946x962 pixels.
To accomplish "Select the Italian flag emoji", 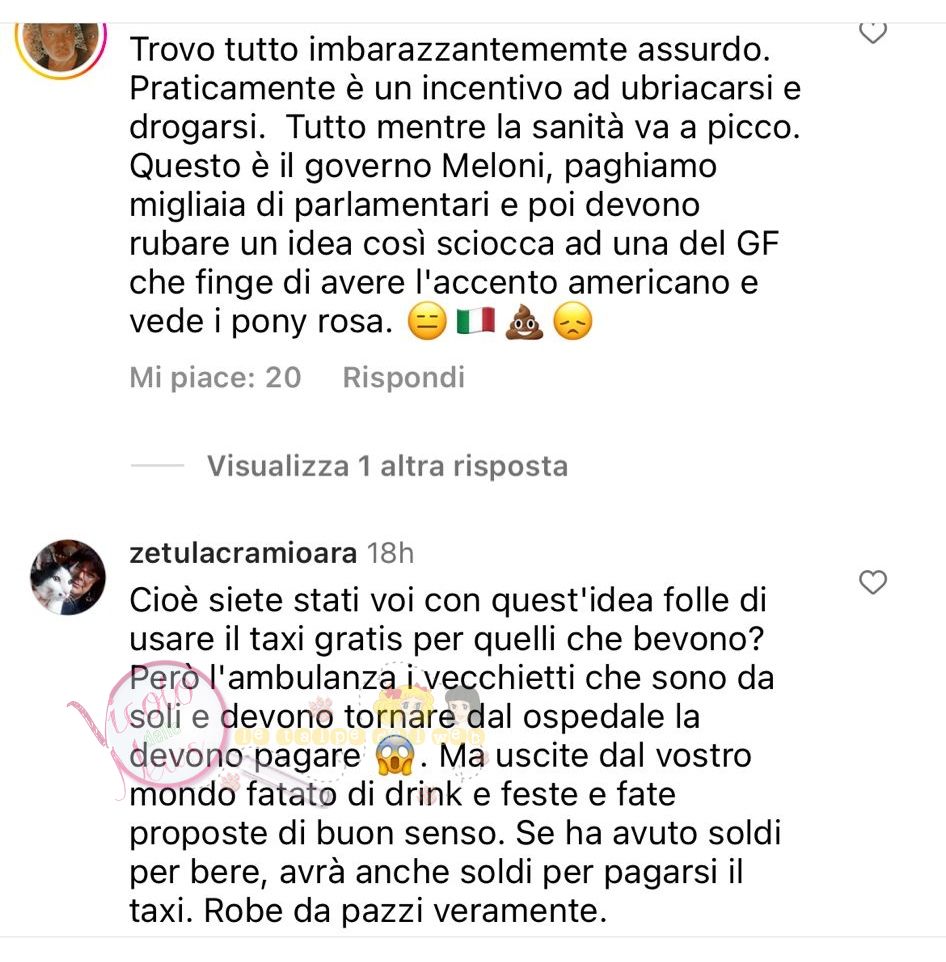I will coord(475,321).
